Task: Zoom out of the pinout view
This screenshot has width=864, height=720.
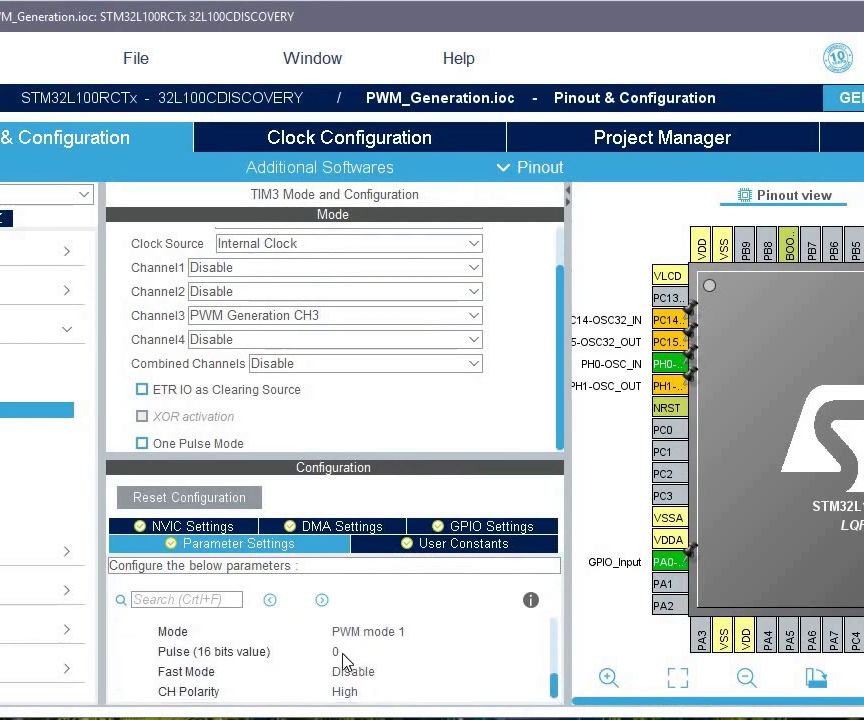Action: (x=747, y=678)
